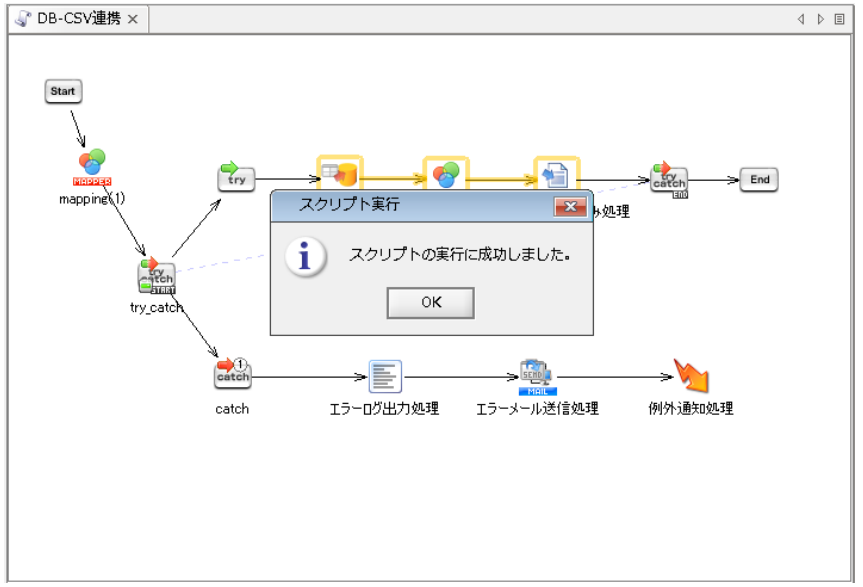This screenshot has height=587, width=863.
Task: Click the try_catch END node icon
Action: coord(668,180)
